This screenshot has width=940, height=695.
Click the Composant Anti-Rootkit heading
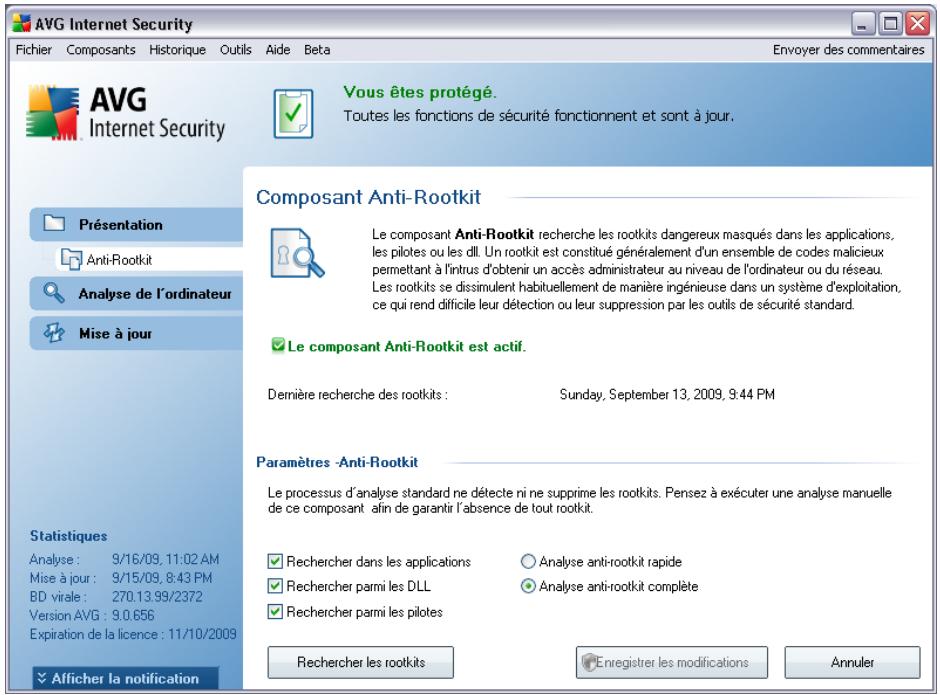coord(368,197)
